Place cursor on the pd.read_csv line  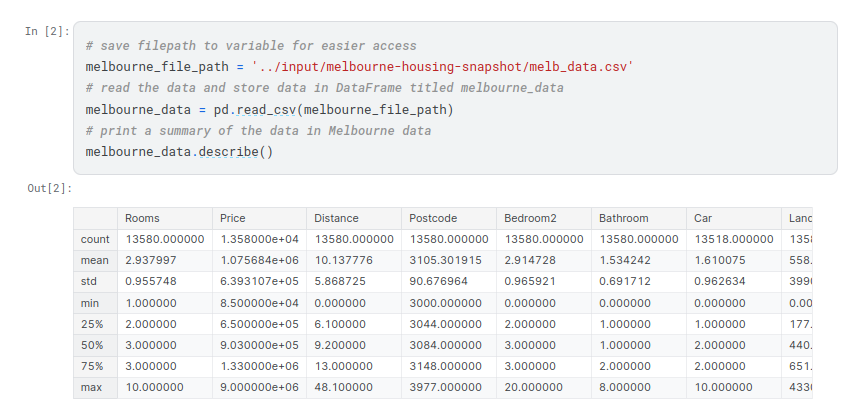pos(270,109)
